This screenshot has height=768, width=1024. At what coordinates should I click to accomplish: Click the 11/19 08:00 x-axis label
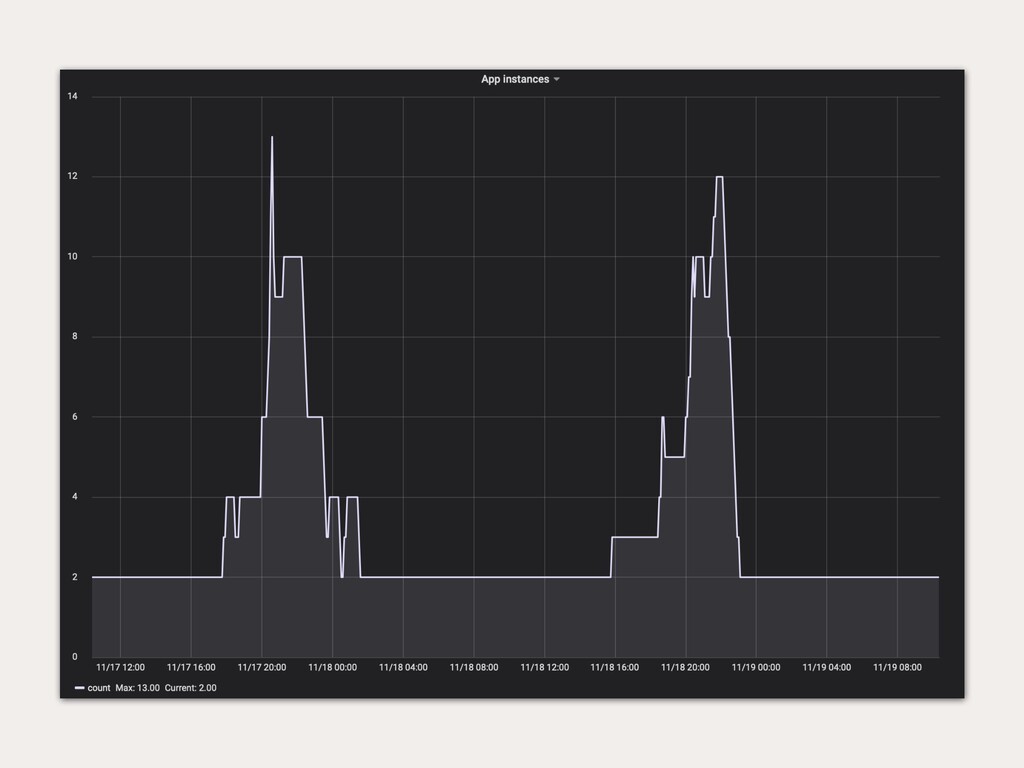tap(897, 667)
